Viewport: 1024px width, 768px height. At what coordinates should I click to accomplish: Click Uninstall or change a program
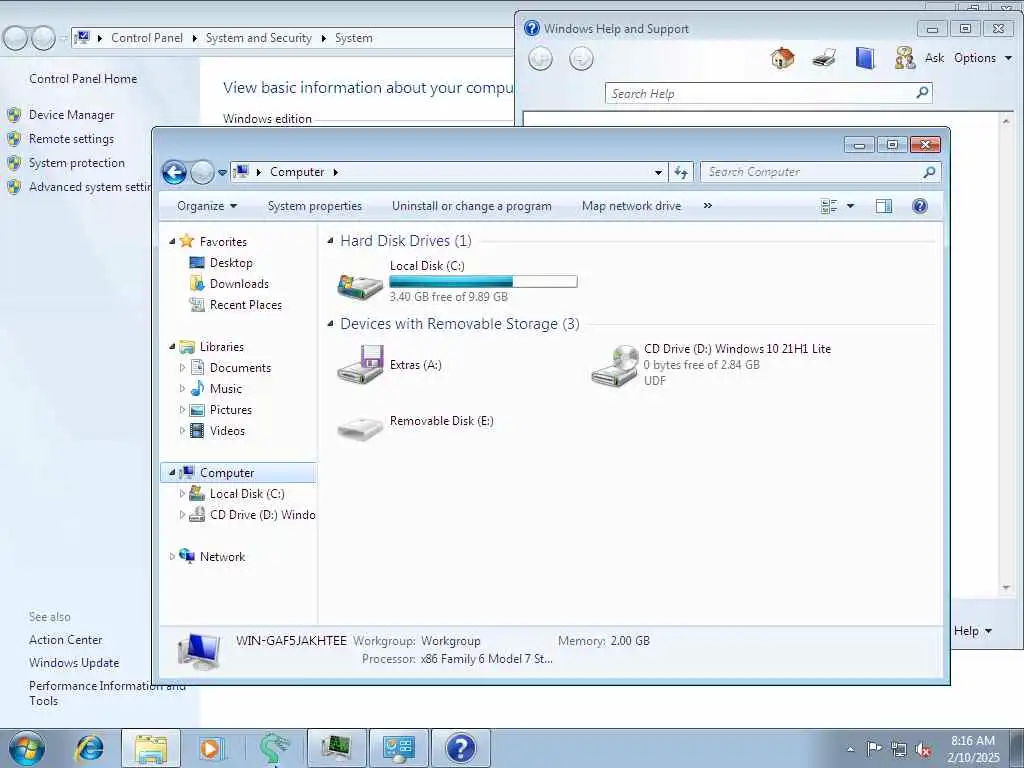pyautogui.click(x=472, y=206)
